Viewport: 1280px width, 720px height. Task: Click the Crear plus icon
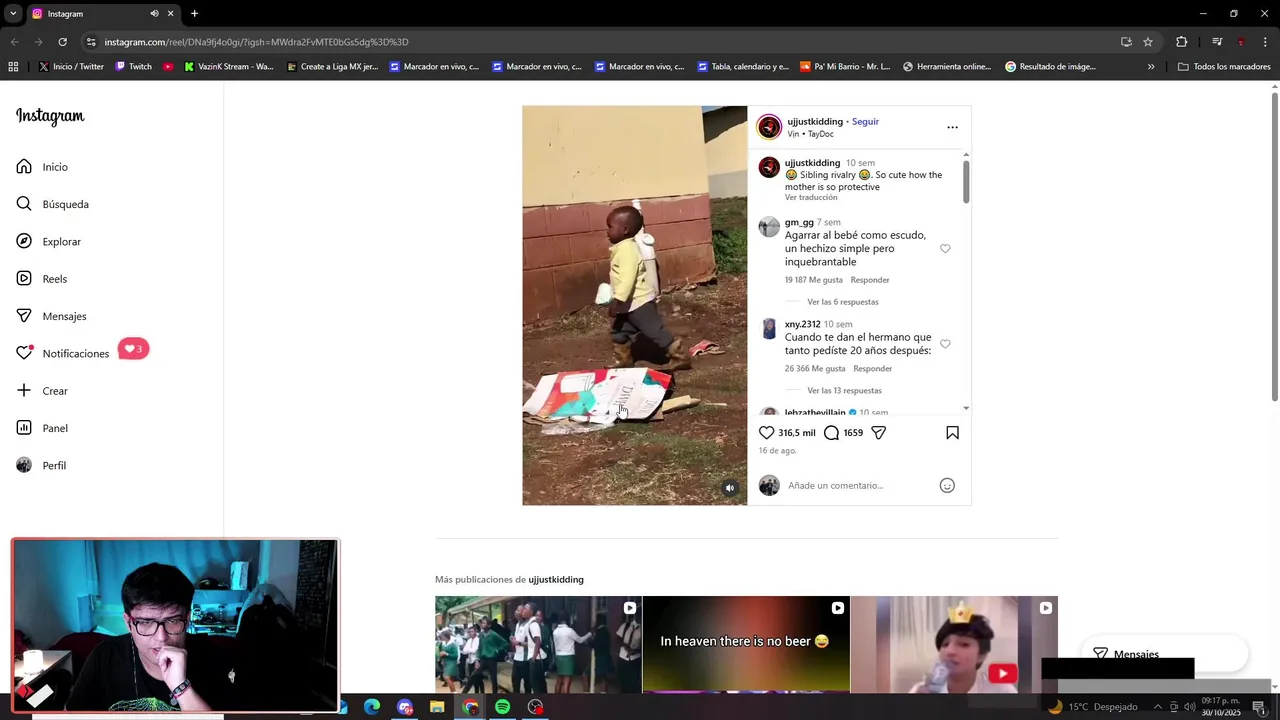(24, 390)
